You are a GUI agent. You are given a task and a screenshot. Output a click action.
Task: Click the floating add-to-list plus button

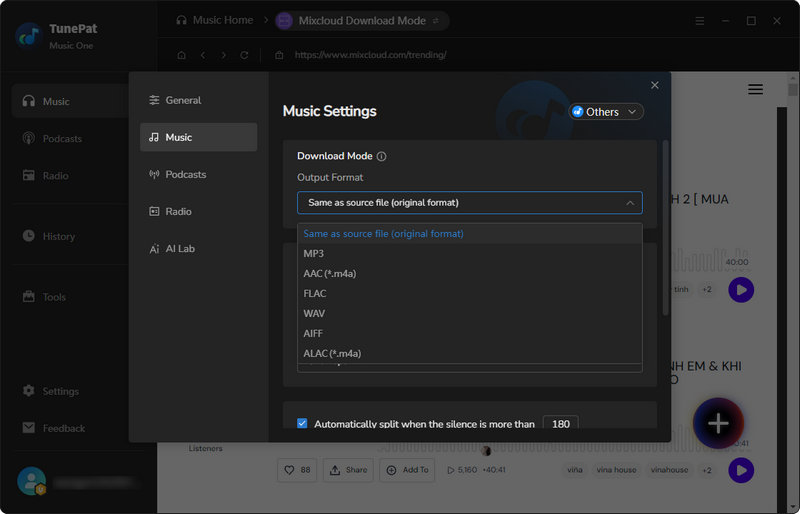pyautogui.click(x=718, y=423)
